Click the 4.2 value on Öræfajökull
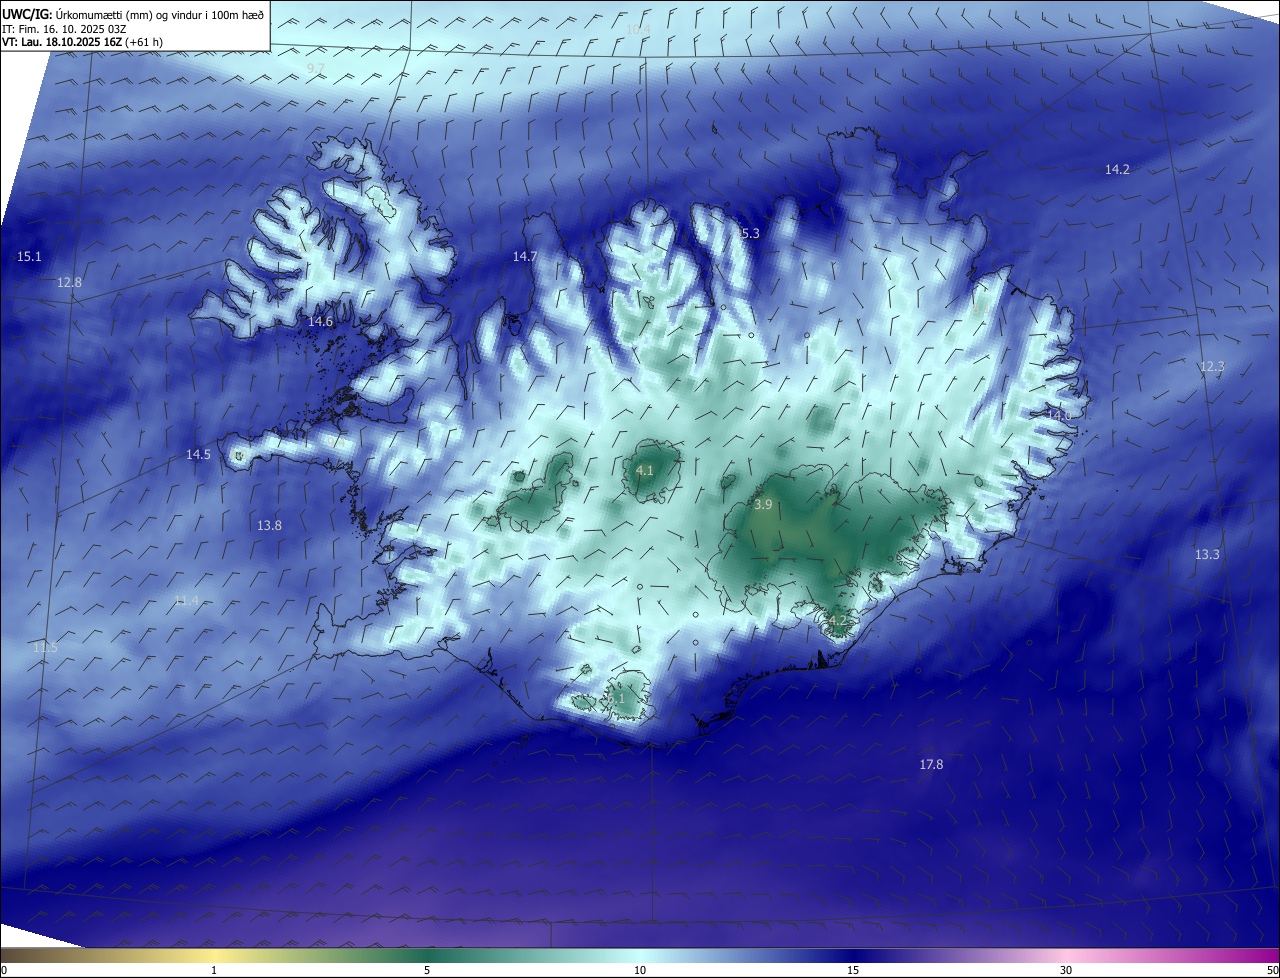The image size is (1280, 978). pos(838,621)
